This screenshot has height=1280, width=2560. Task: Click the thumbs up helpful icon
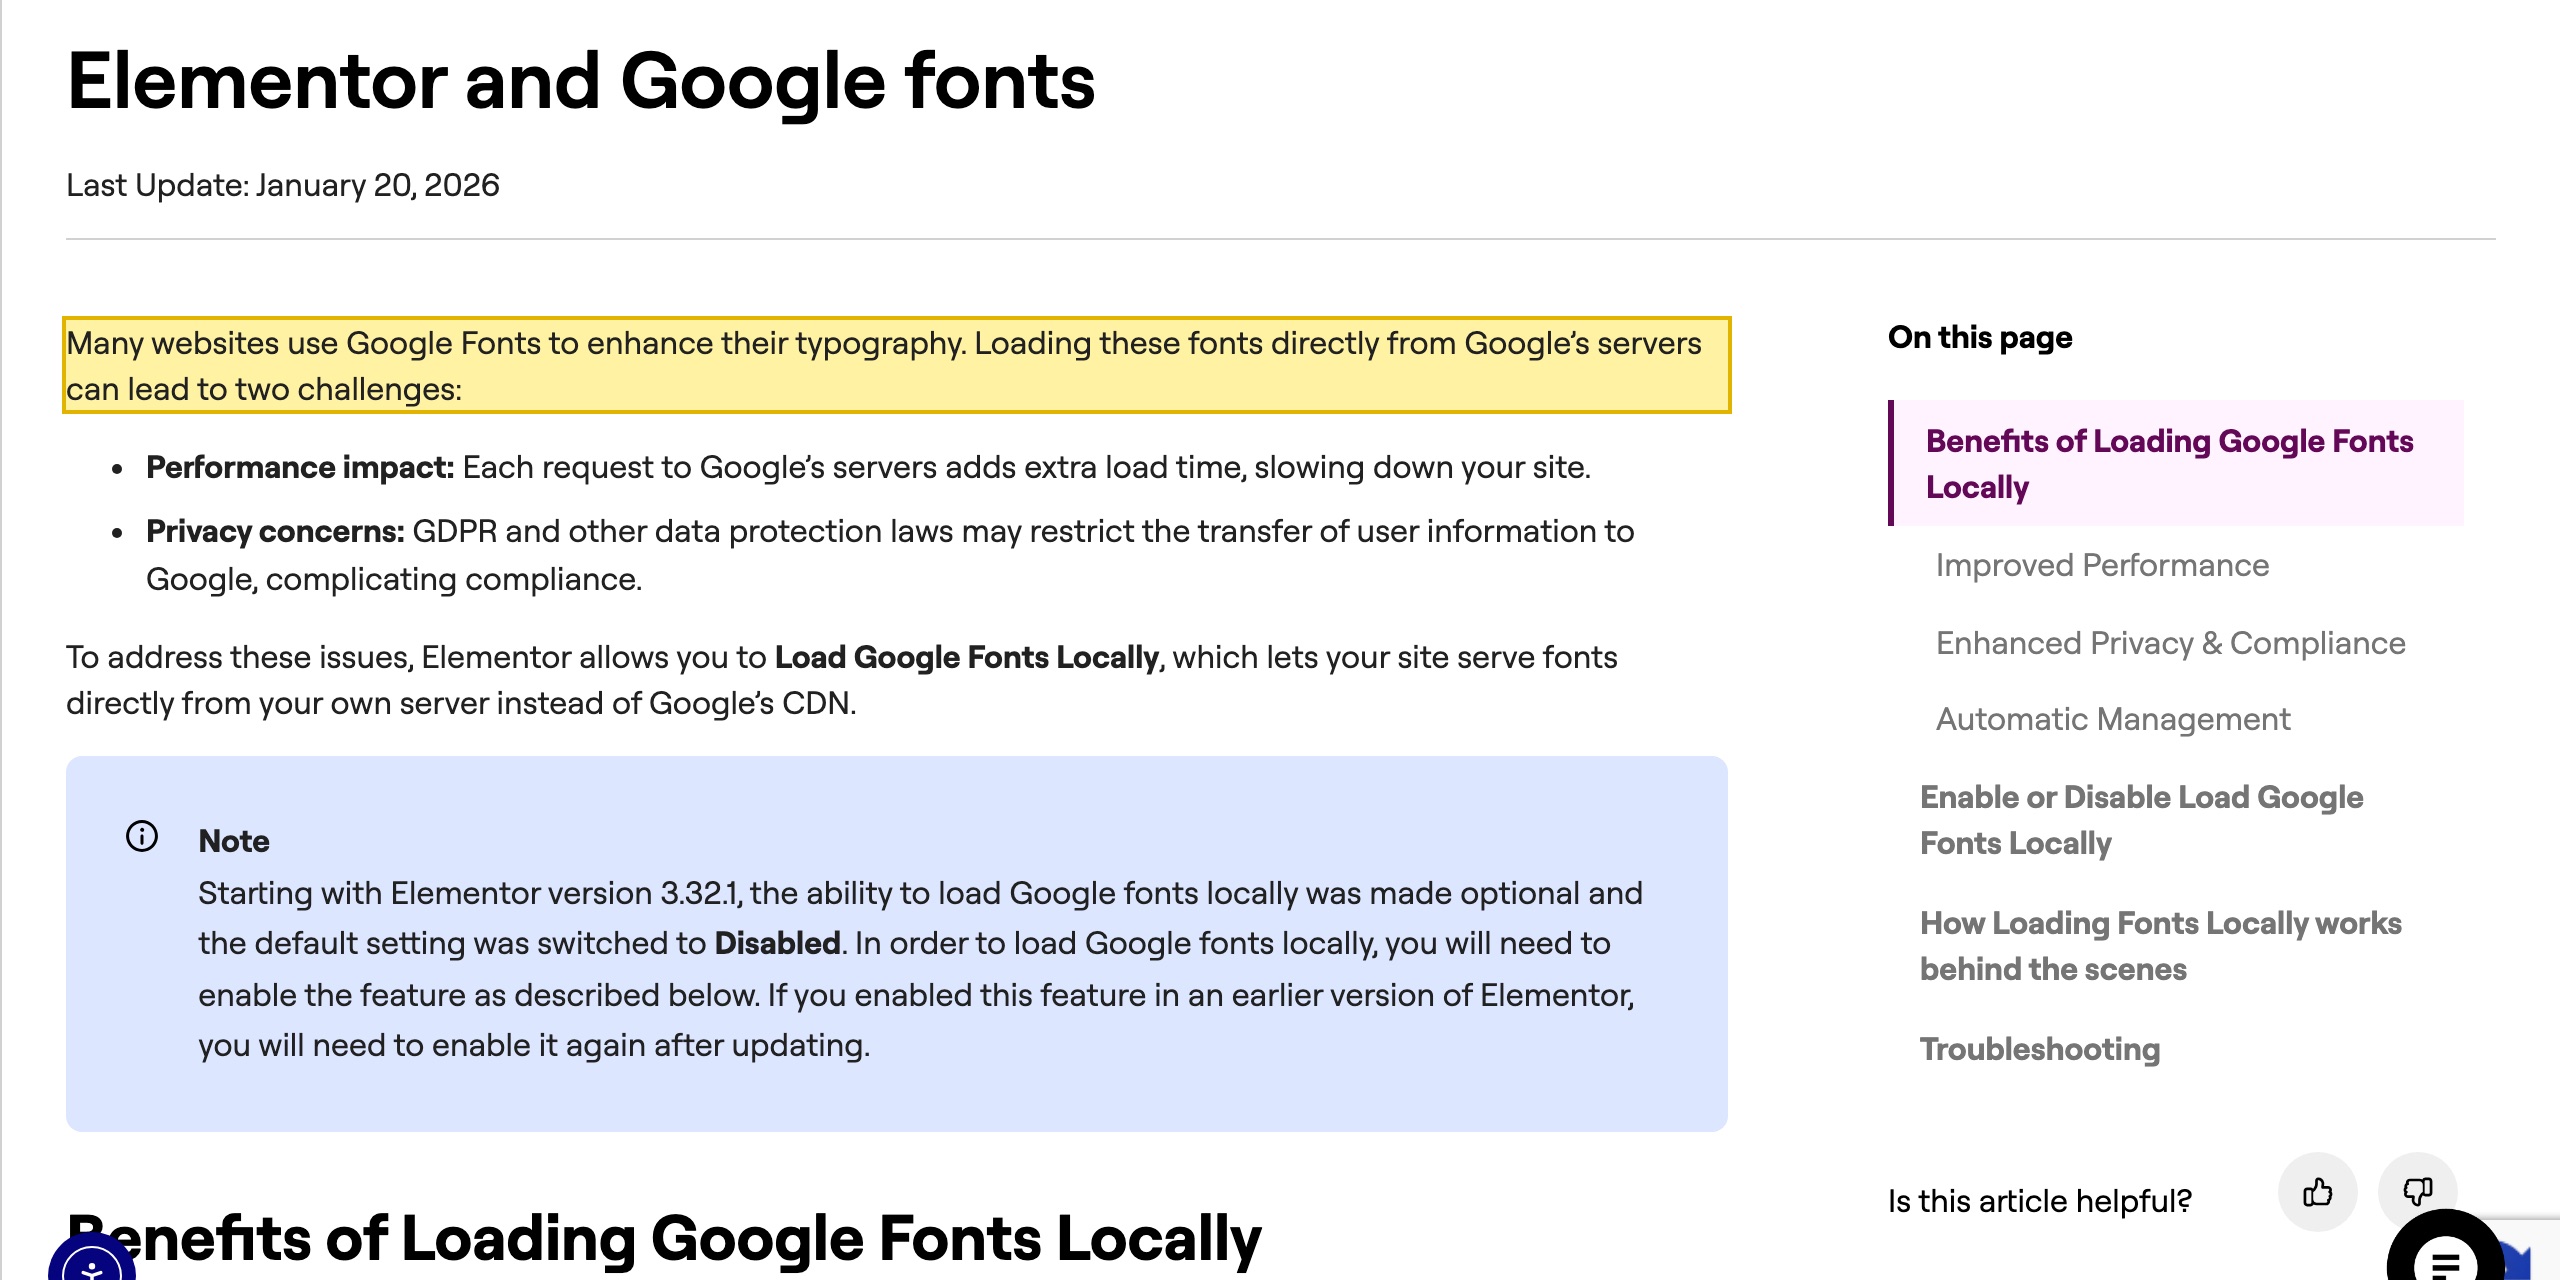(x=2317, y=1192)
